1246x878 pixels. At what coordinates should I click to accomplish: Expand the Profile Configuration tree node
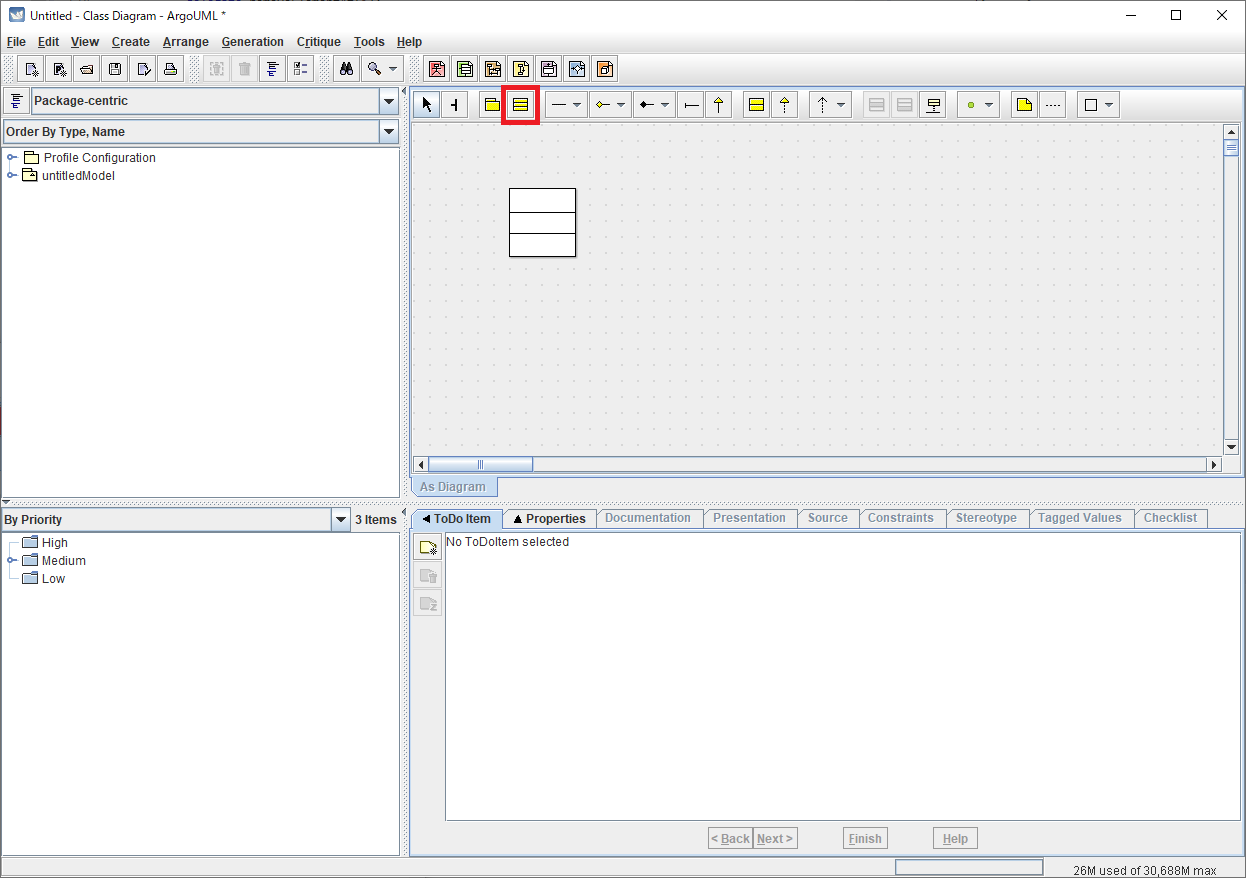point(12,158)
